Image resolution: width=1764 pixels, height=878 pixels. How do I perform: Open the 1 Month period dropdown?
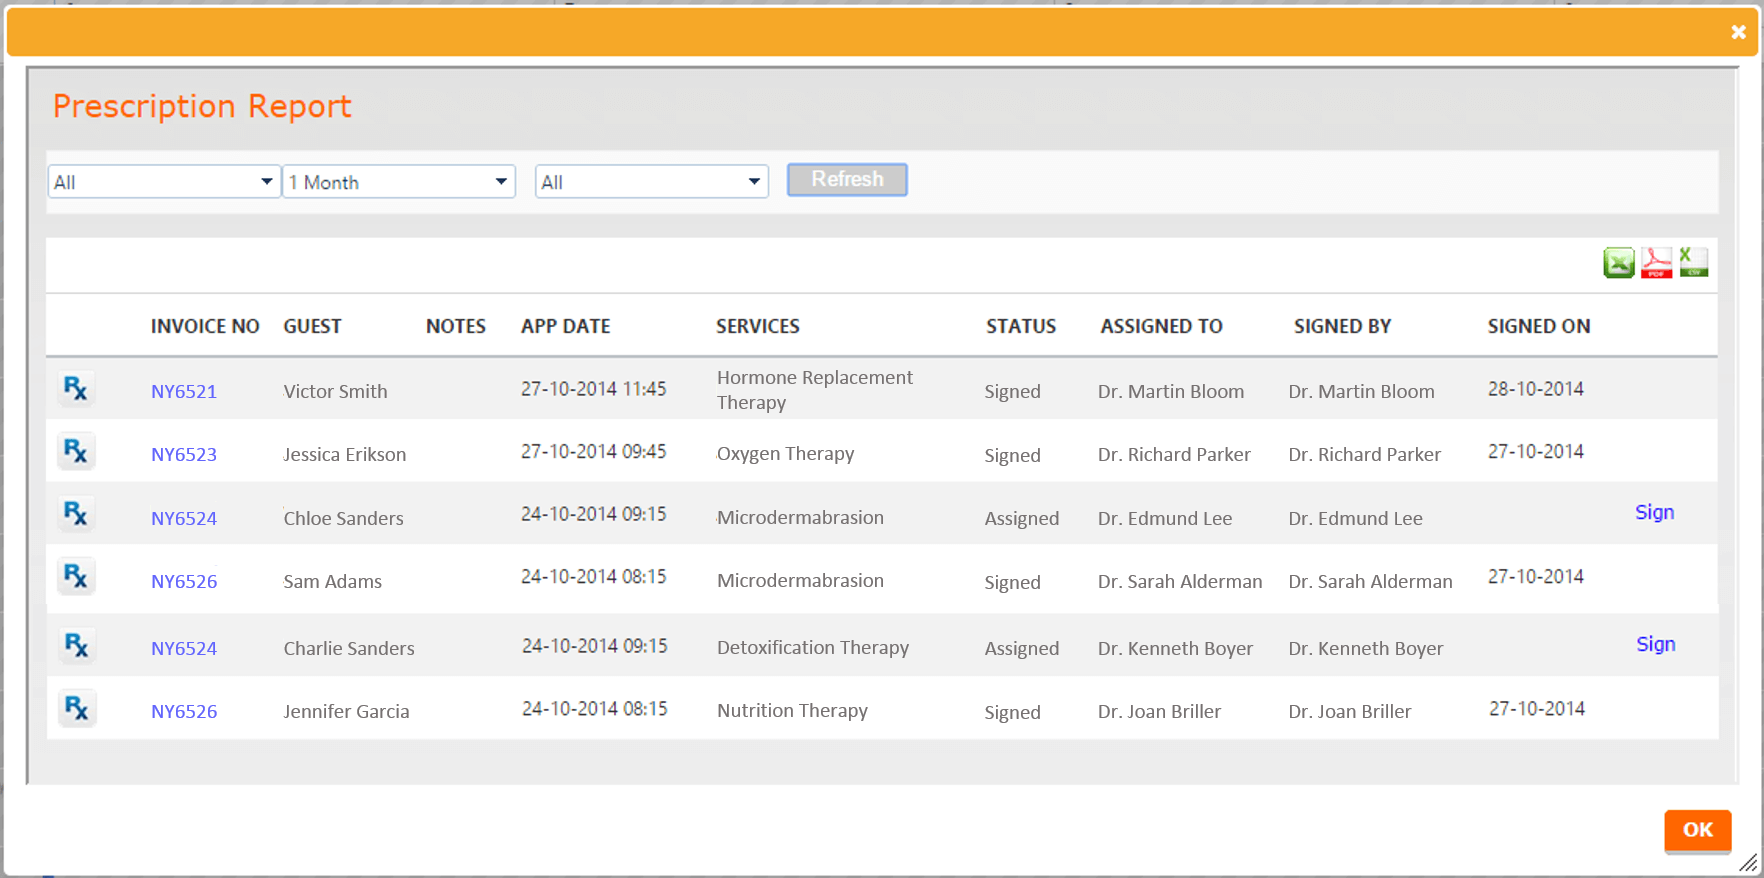399,182
